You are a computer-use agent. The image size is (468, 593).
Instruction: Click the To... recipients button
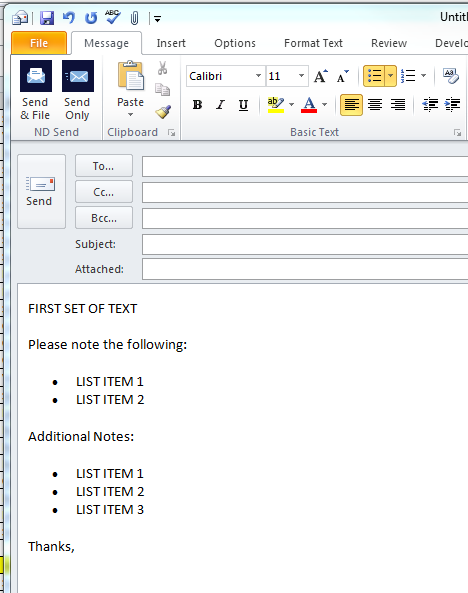coord(104,166)
